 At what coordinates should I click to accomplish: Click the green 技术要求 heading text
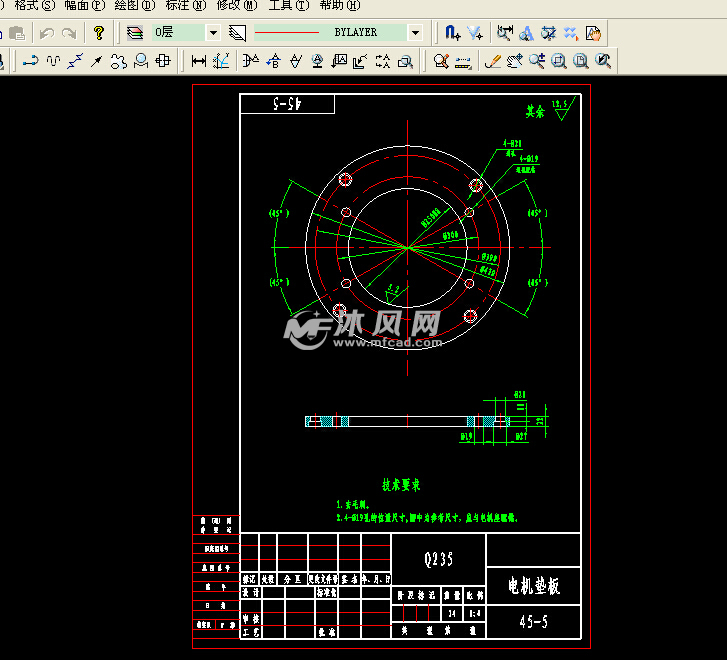[x=401, y=485]
